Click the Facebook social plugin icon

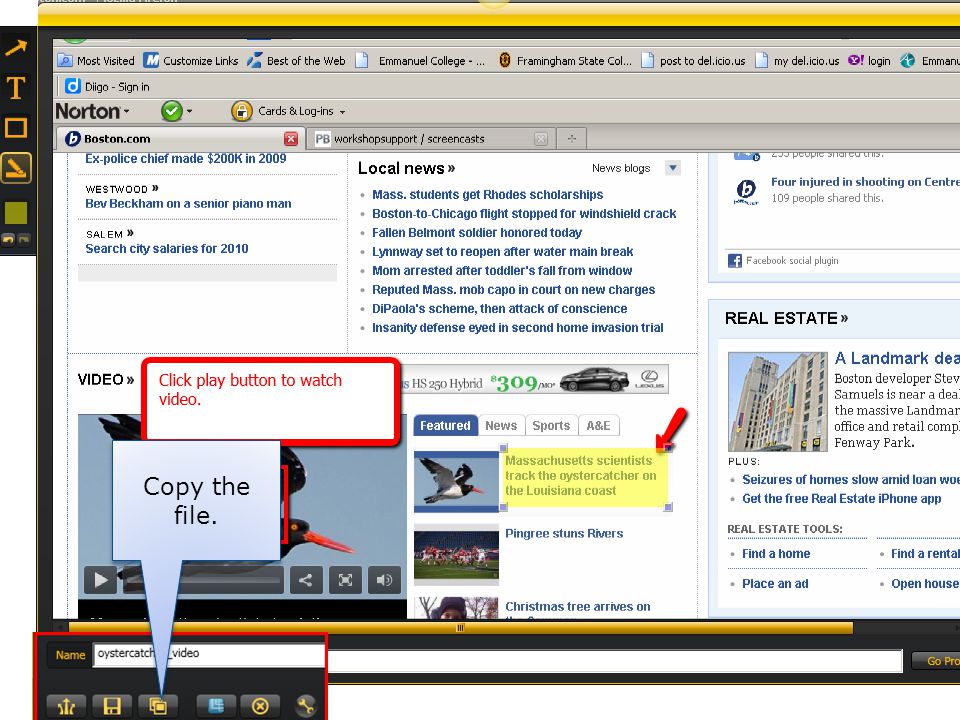735,261
